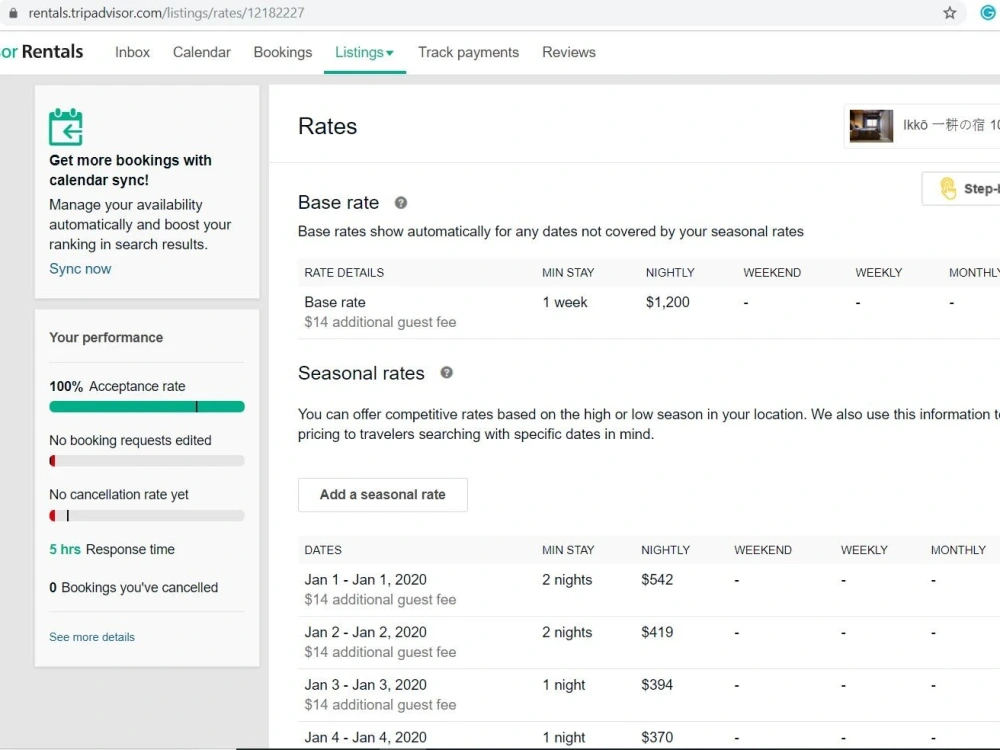
Task: Open the Calendar tab
Action: [202, 52]
